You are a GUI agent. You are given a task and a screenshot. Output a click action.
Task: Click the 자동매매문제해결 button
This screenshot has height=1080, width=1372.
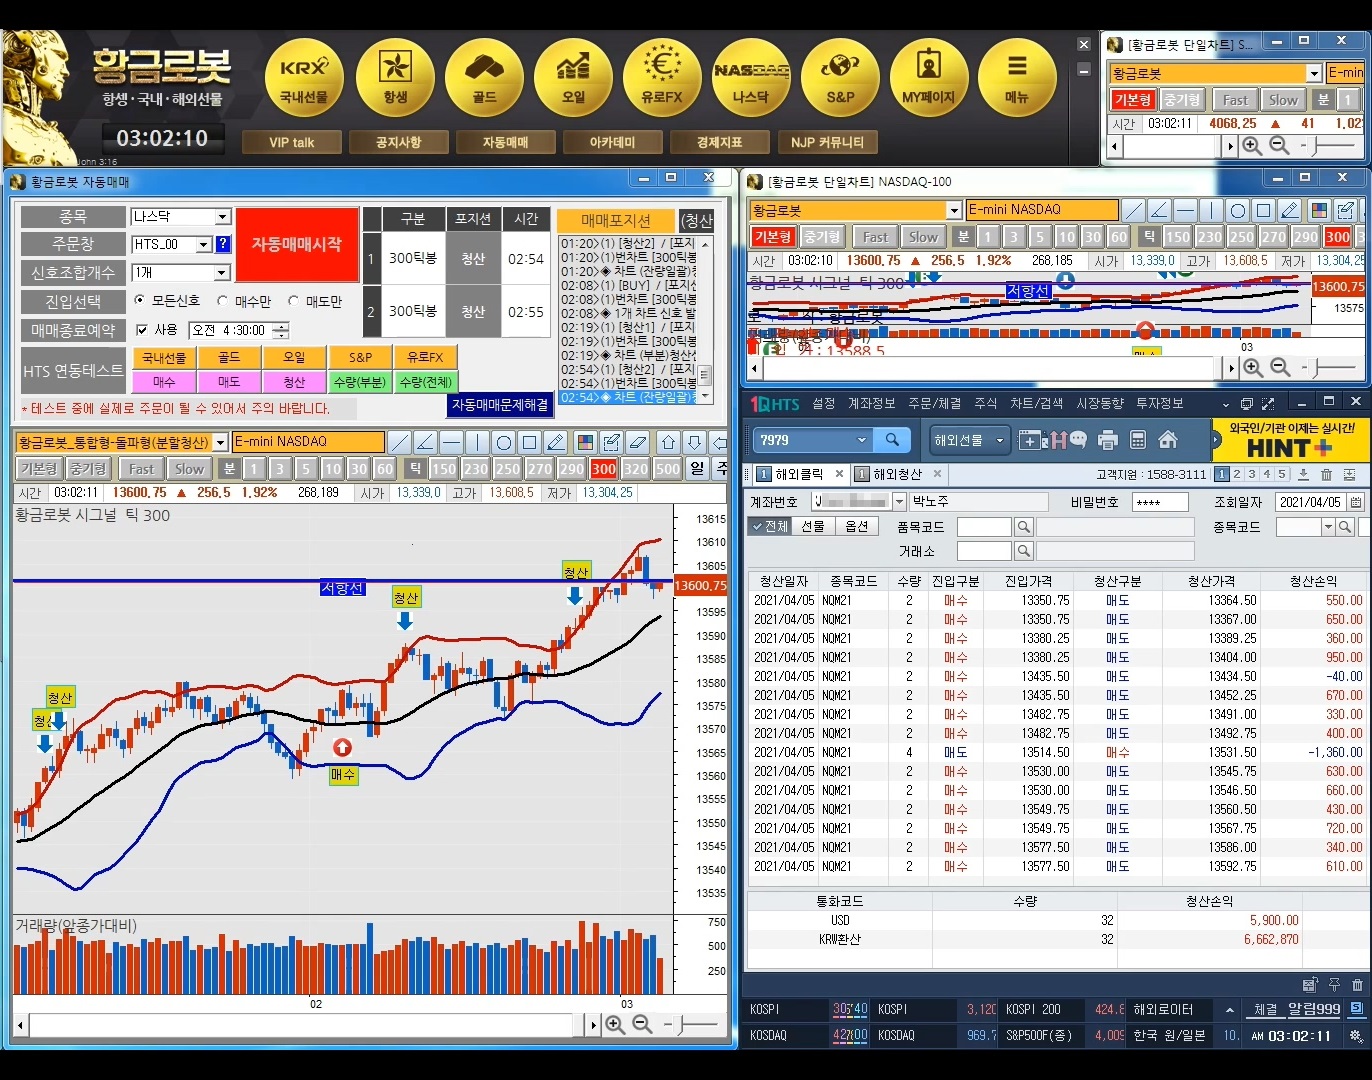tap(500, 405)
